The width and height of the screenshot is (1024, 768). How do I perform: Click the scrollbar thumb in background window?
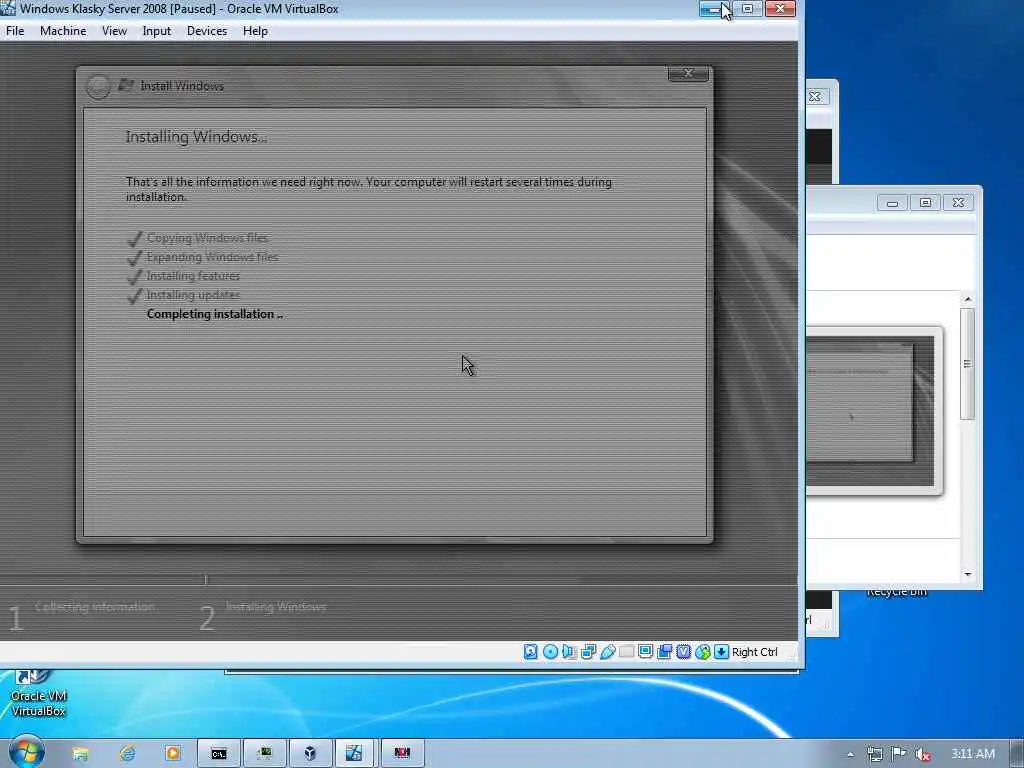[x=968, y=364]
